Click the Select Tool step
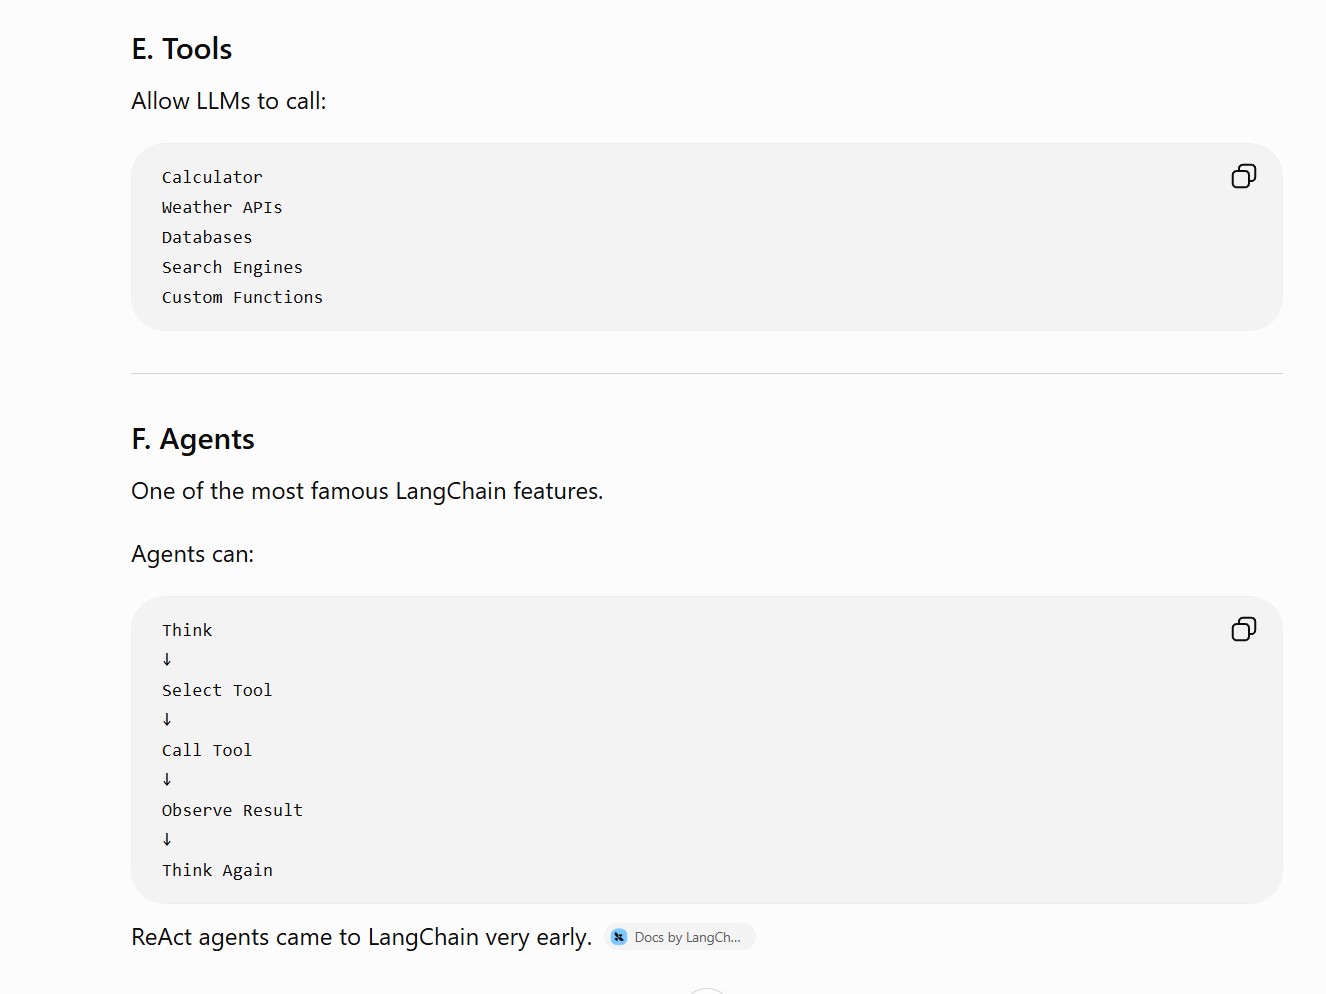The height and width of the screenshot is (994, 1326). coord(217,690)
